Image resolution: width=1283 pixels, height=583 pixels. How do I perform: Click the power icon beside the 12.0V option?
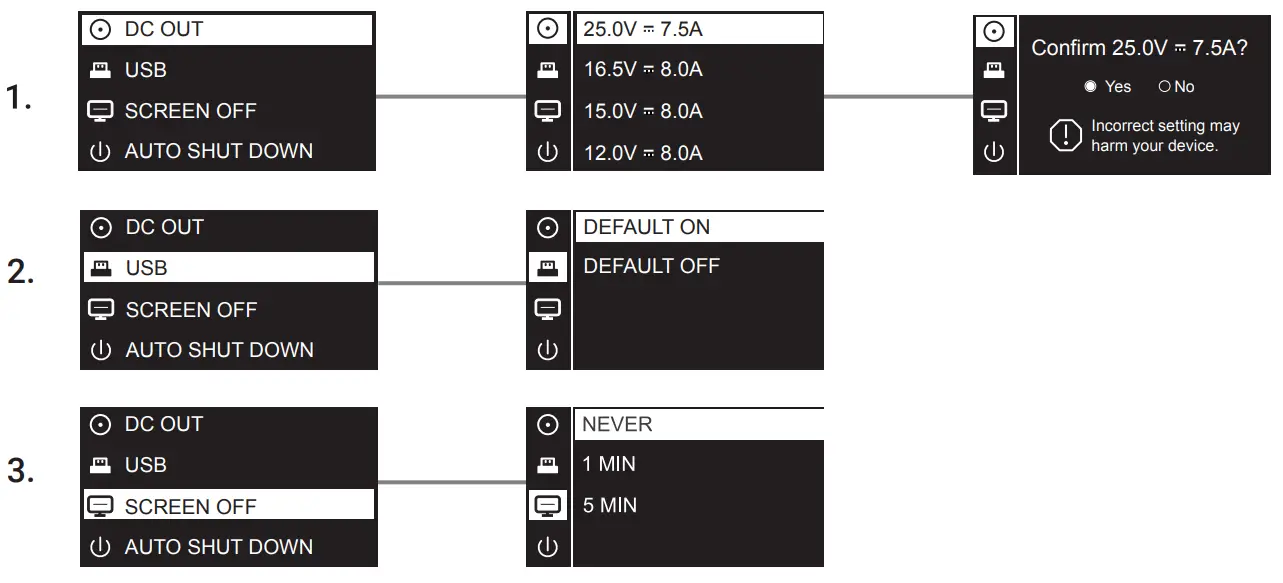tap(547, 153)
